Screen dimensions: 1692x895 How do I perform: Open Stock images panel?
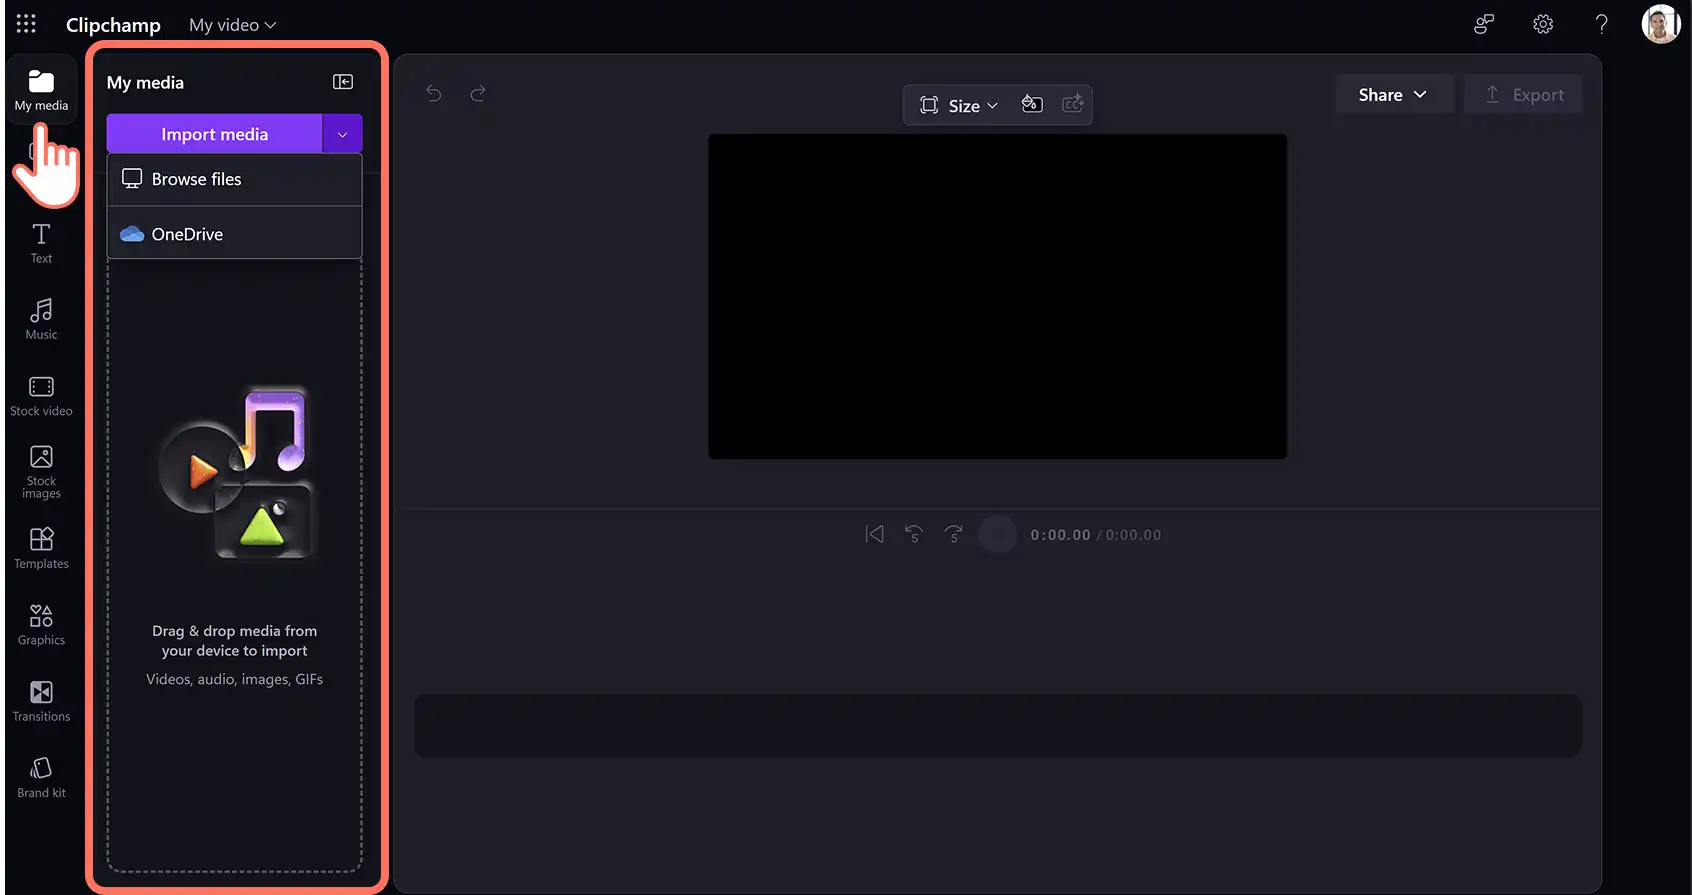point(41,472)
